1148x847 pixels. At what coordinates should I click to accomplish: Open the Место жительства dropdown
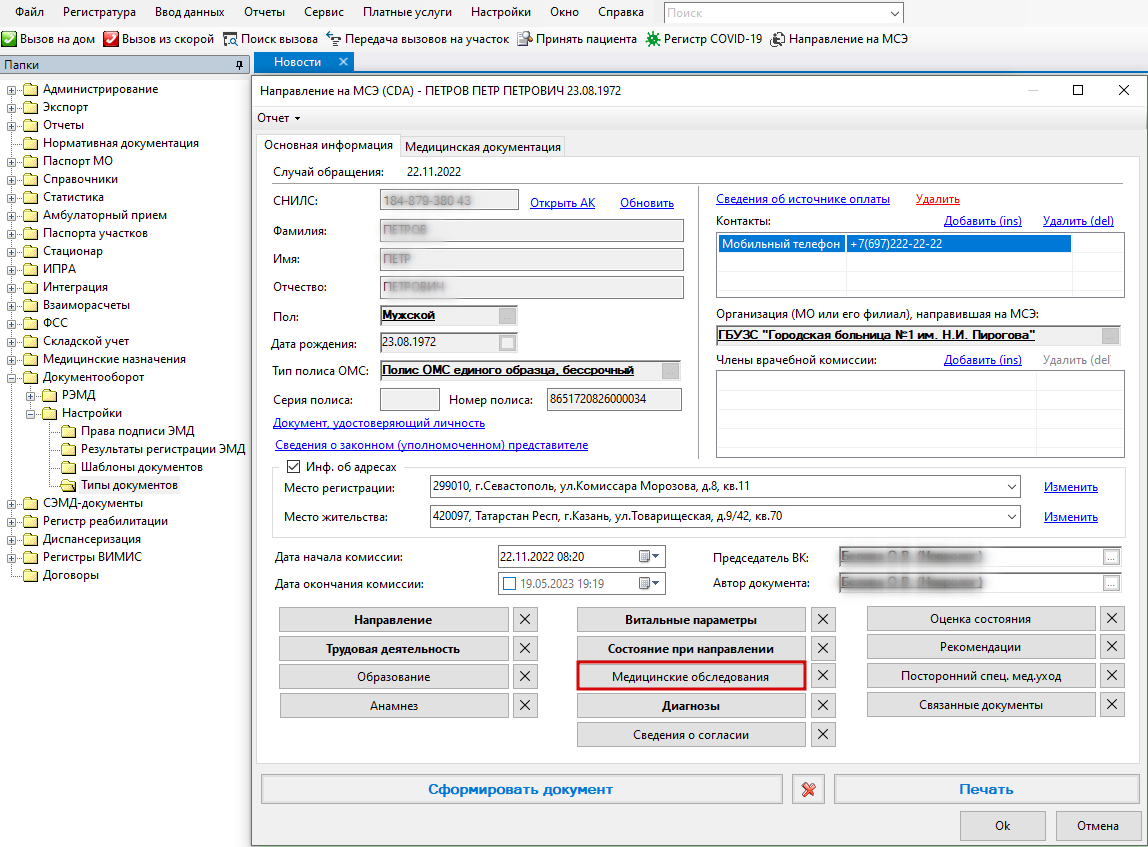1011,516
